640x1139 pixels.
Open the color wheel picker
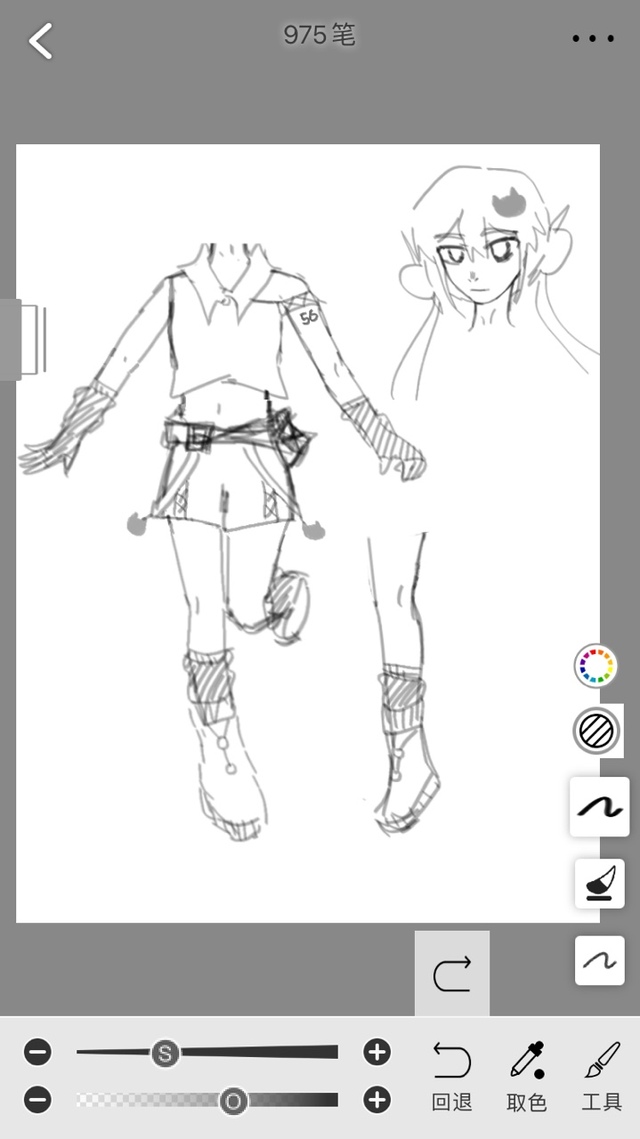[x=596, y=666]
